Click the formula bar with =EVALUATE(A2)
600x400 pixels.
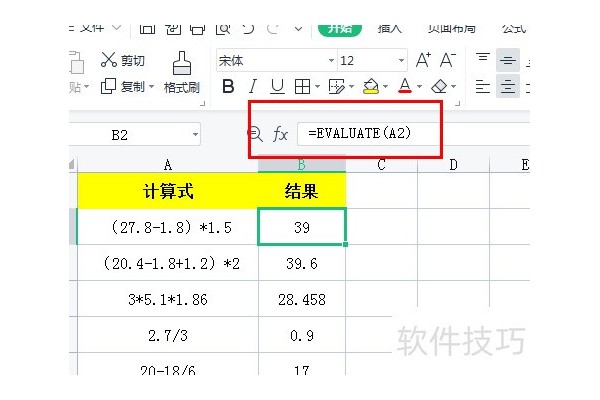click(413, 134)
